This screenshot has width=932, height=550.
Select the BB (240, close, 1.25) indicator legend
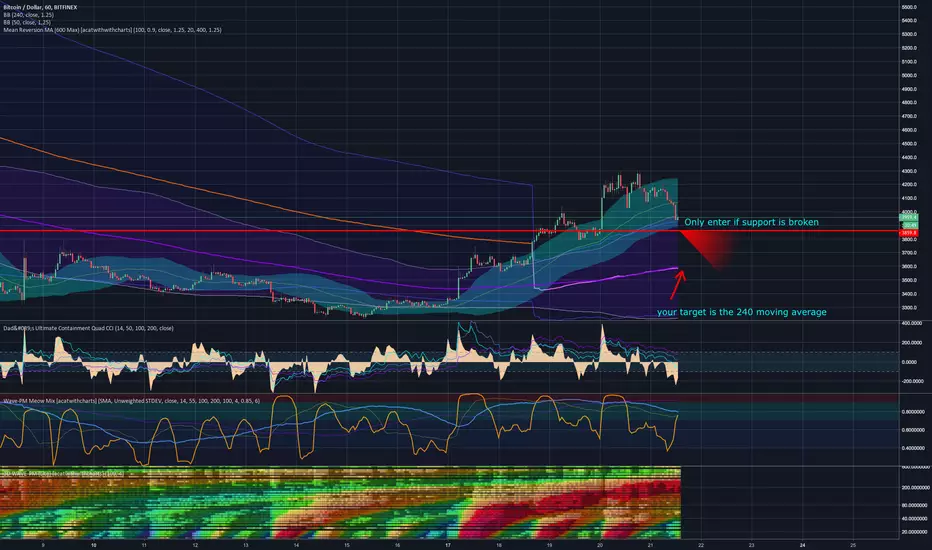(29, 15)
